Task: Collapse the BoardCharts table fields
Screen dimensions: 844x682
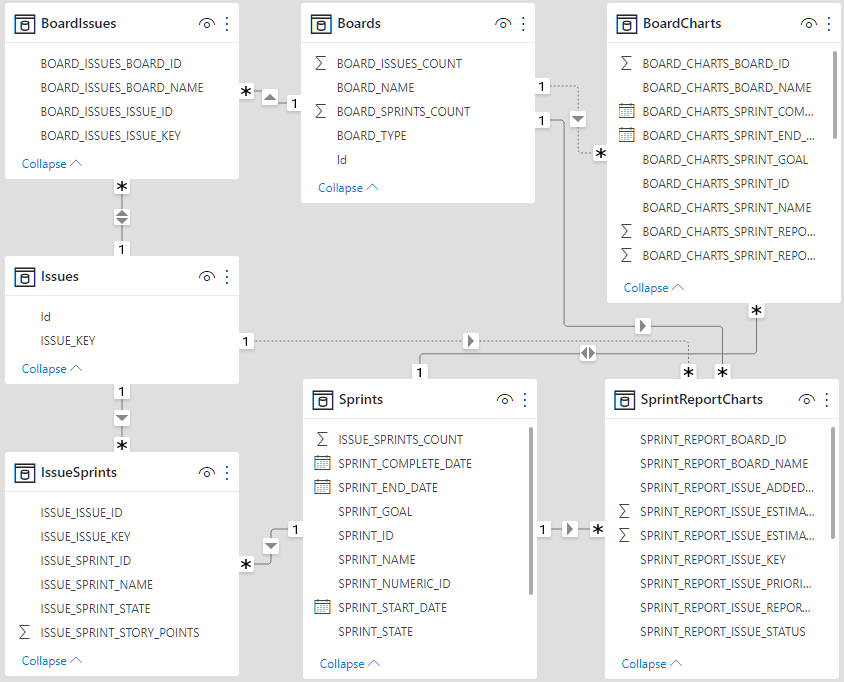Action: [x=654, y=288]
